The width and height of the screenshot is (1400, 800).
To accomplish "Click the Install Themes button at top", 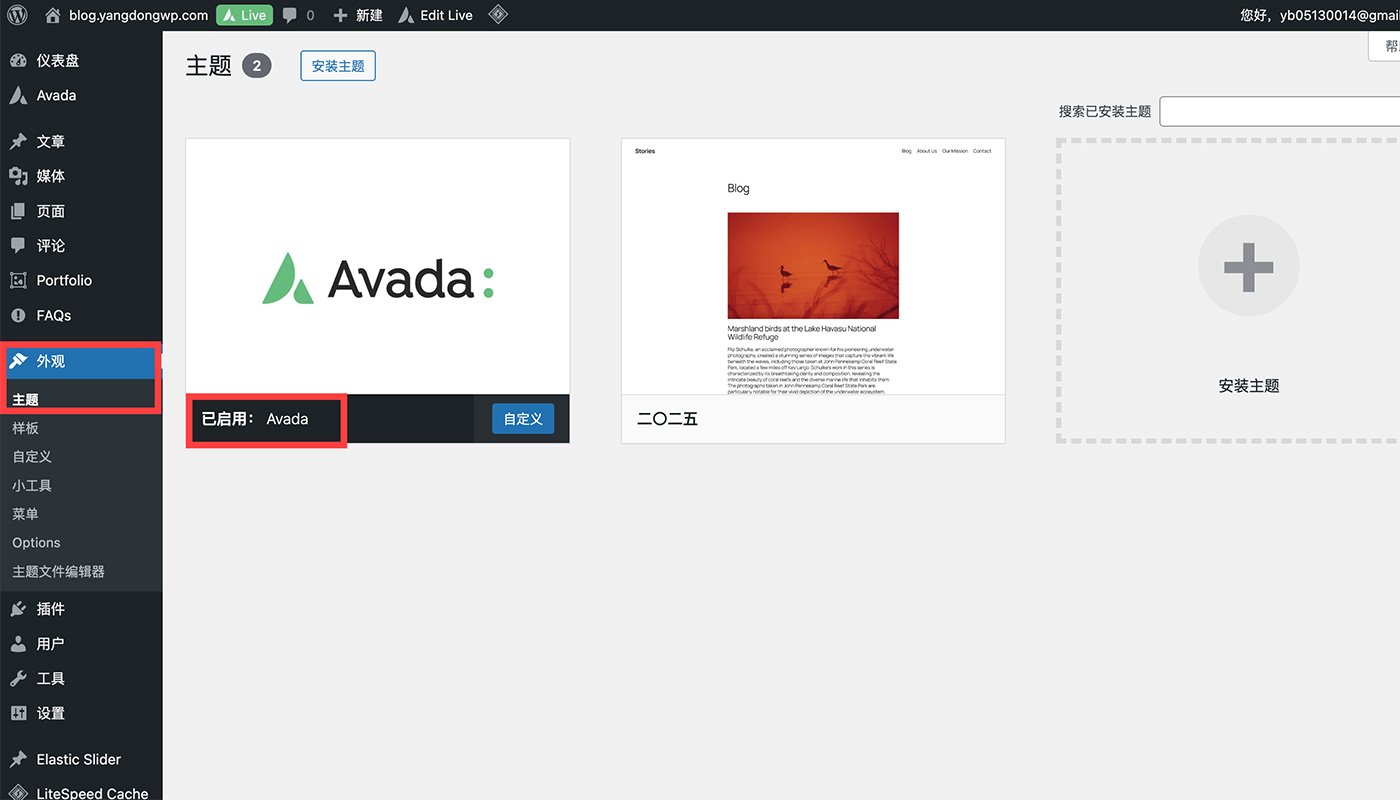I will click(338, 66).
